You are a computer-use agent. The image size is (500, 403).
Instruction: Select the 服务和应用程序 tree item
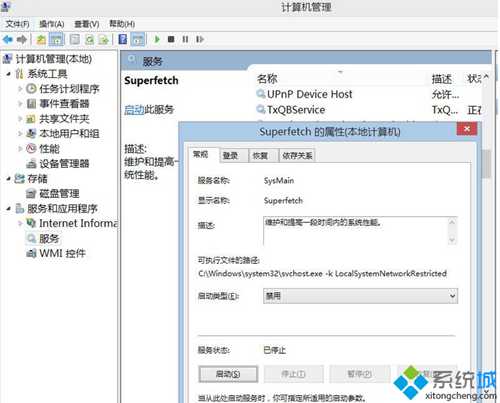(62, 209)
